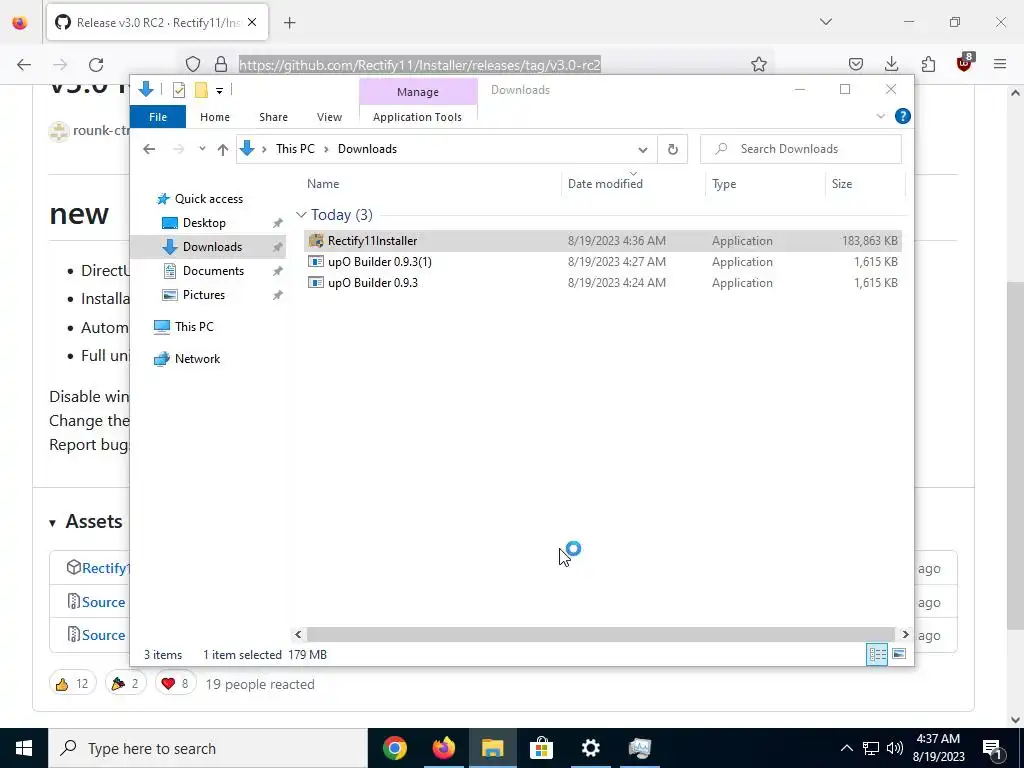The image size is (1024, 768).
Task: Open Windows Start menu
Action: 24,748
